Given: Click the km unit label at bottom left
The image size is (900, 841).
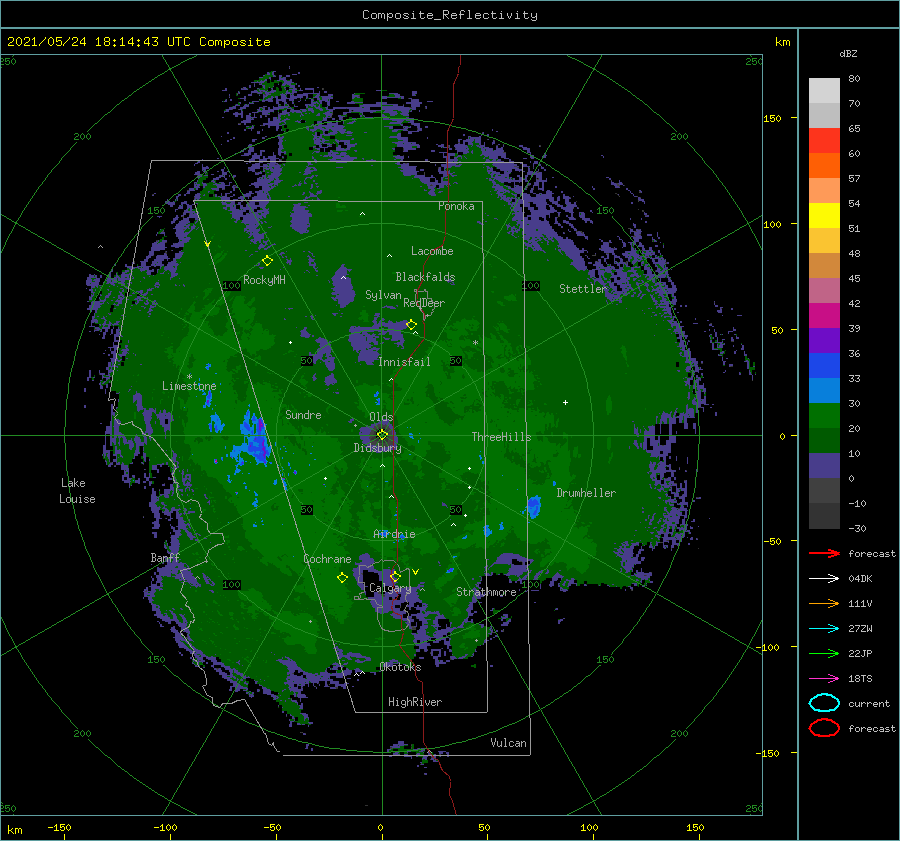Looking at the screenshot, I should click(14, 830).
